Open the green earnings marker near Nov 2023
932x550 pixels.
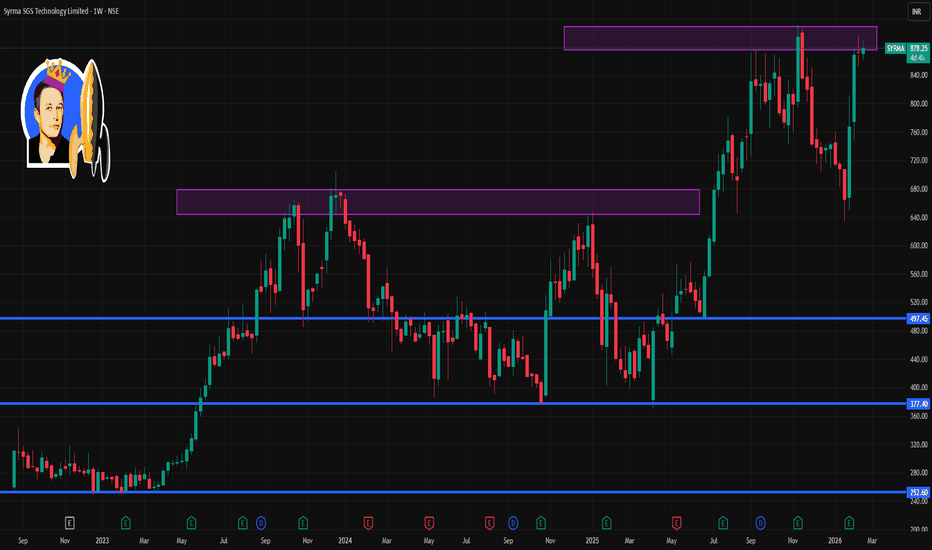(303, 523)
